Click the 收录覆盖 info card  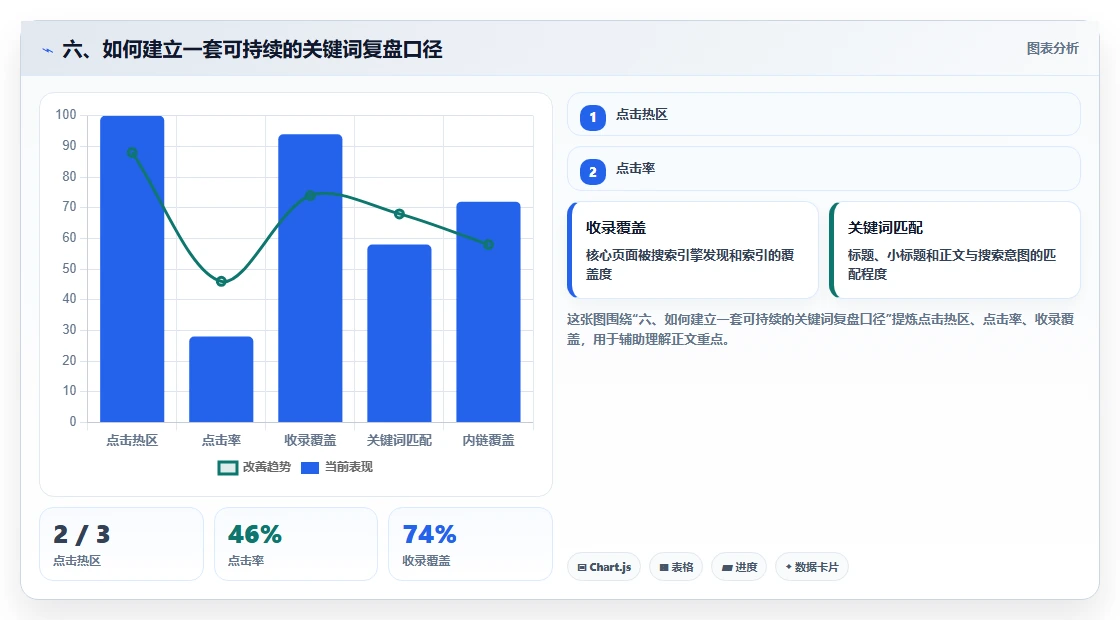693,250
